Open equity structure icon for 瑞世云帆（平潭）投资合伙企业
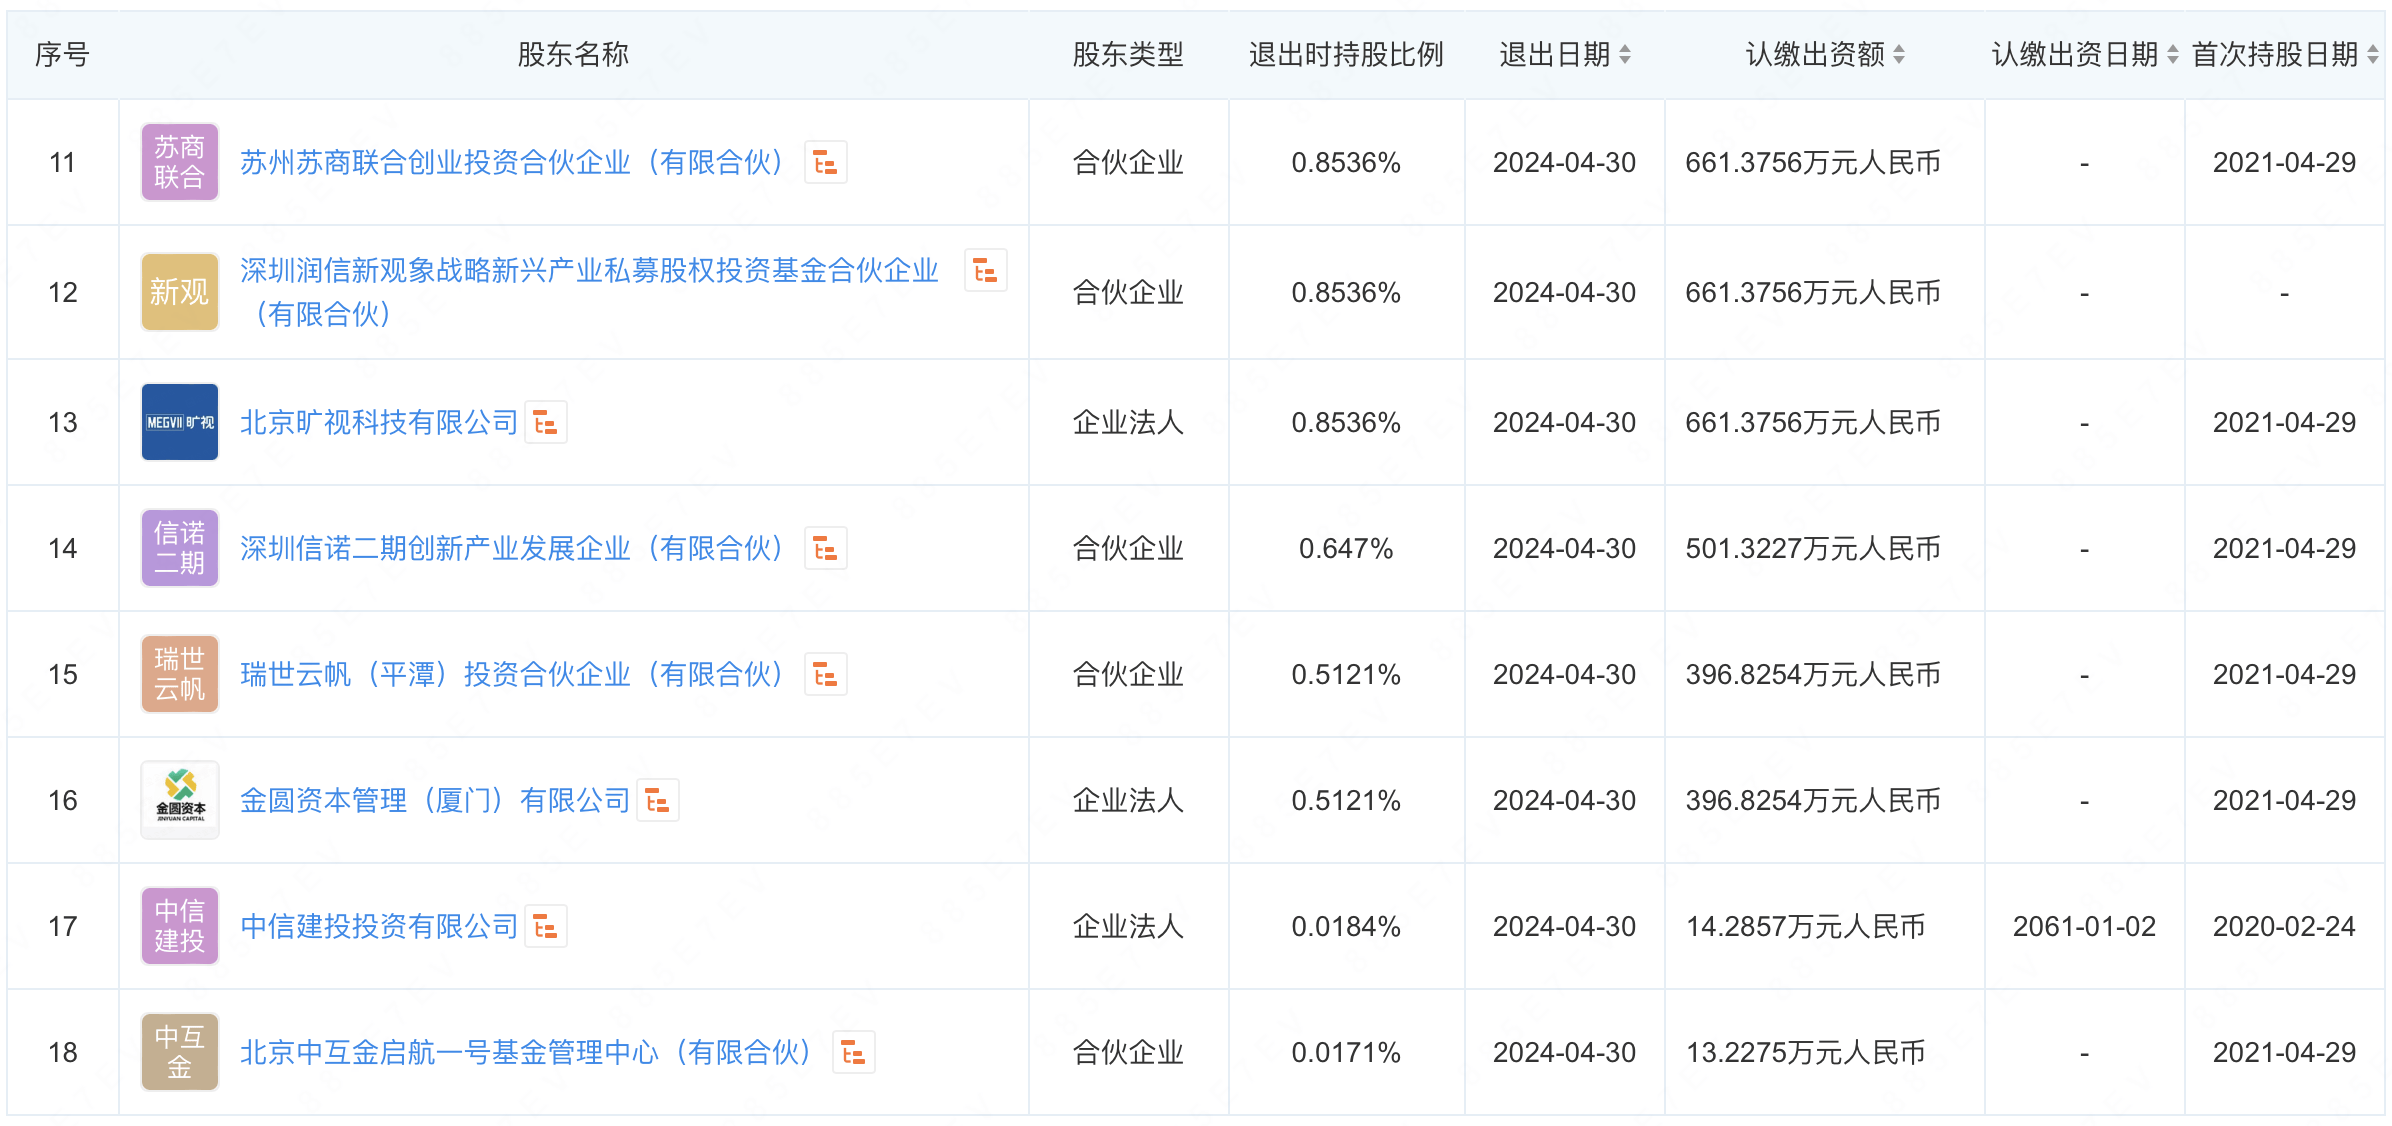 [x=825, y=675]
